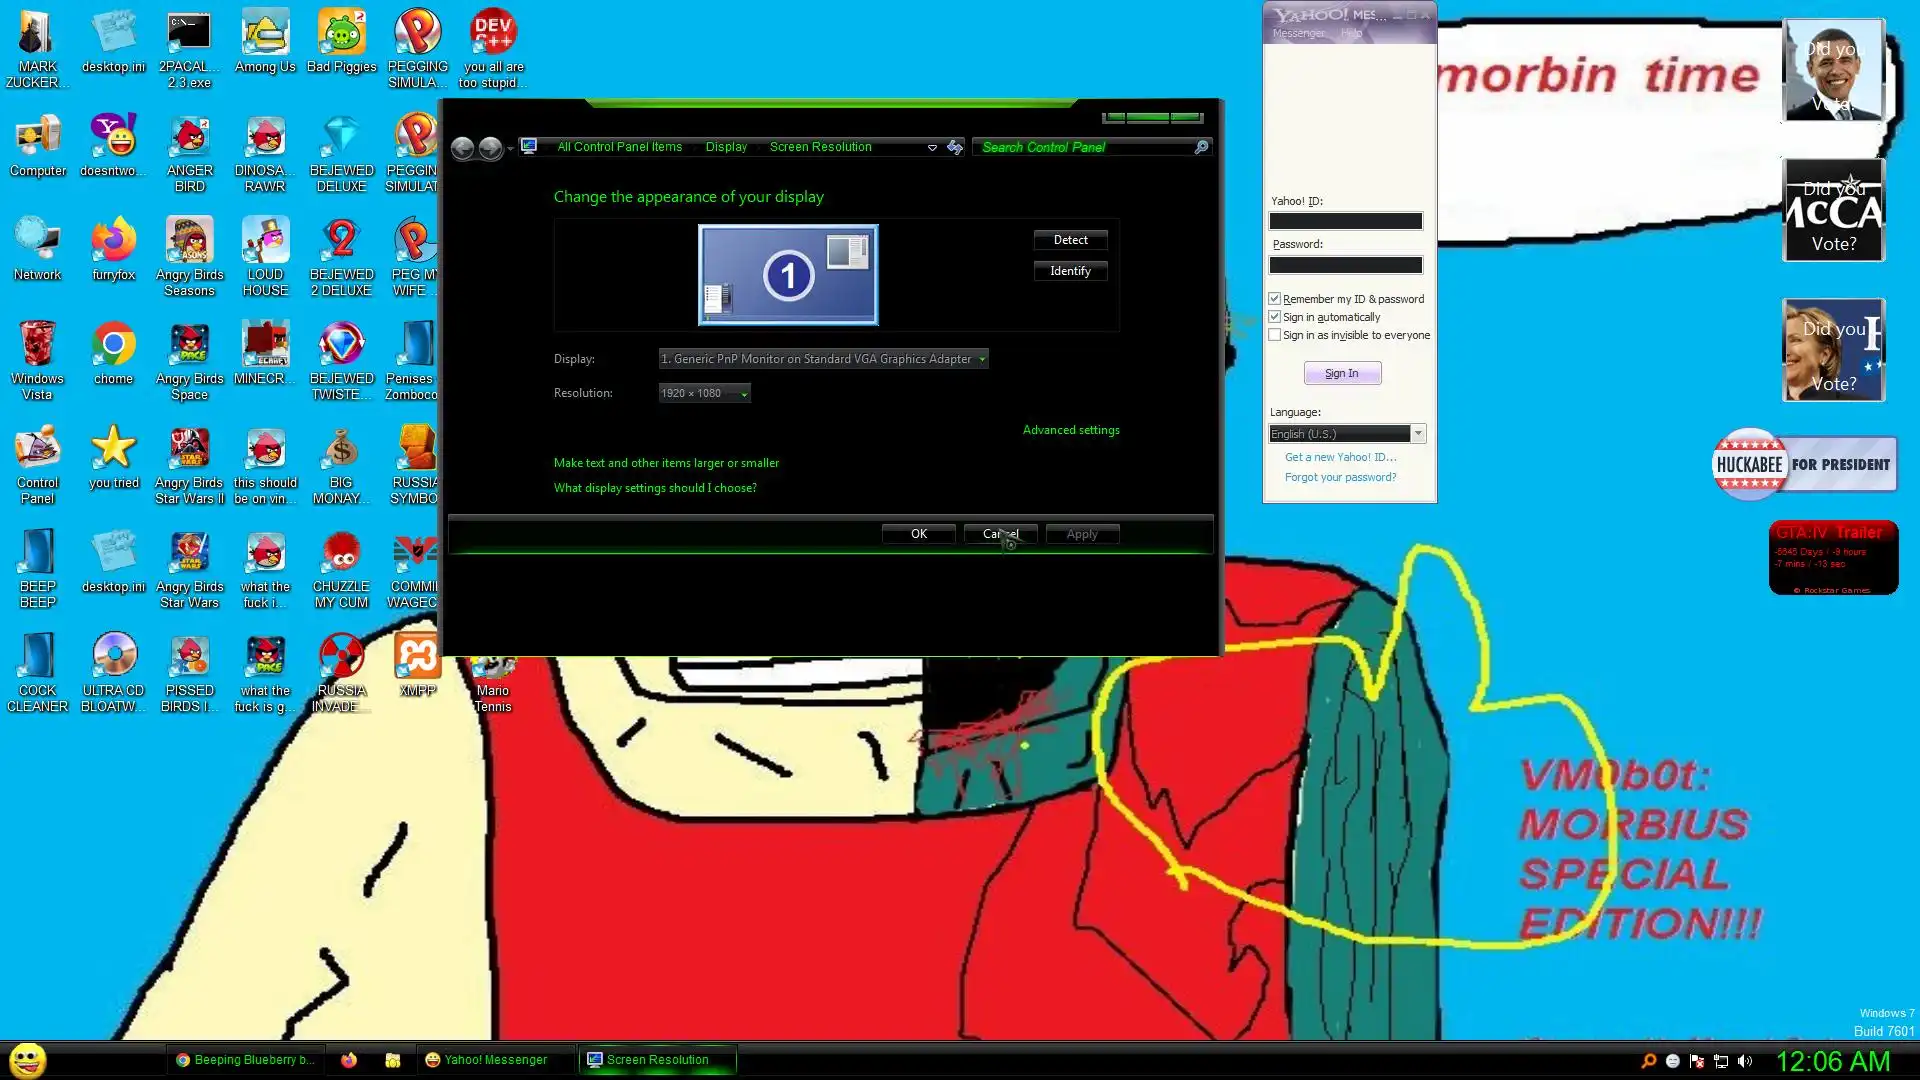Click the Detect button
The image size is (1920, 1080).
[1070, 240]
